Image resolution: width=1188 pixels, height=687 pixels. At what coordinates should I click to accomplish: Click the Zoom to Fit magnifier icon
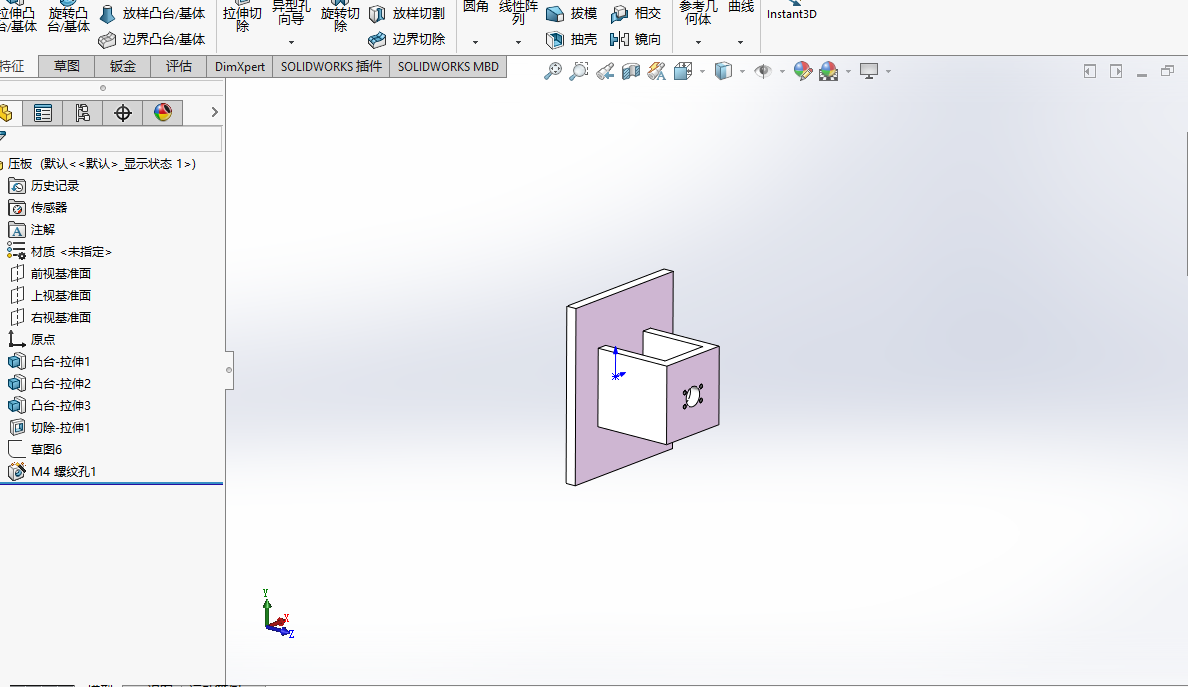[x=553, y=71]
